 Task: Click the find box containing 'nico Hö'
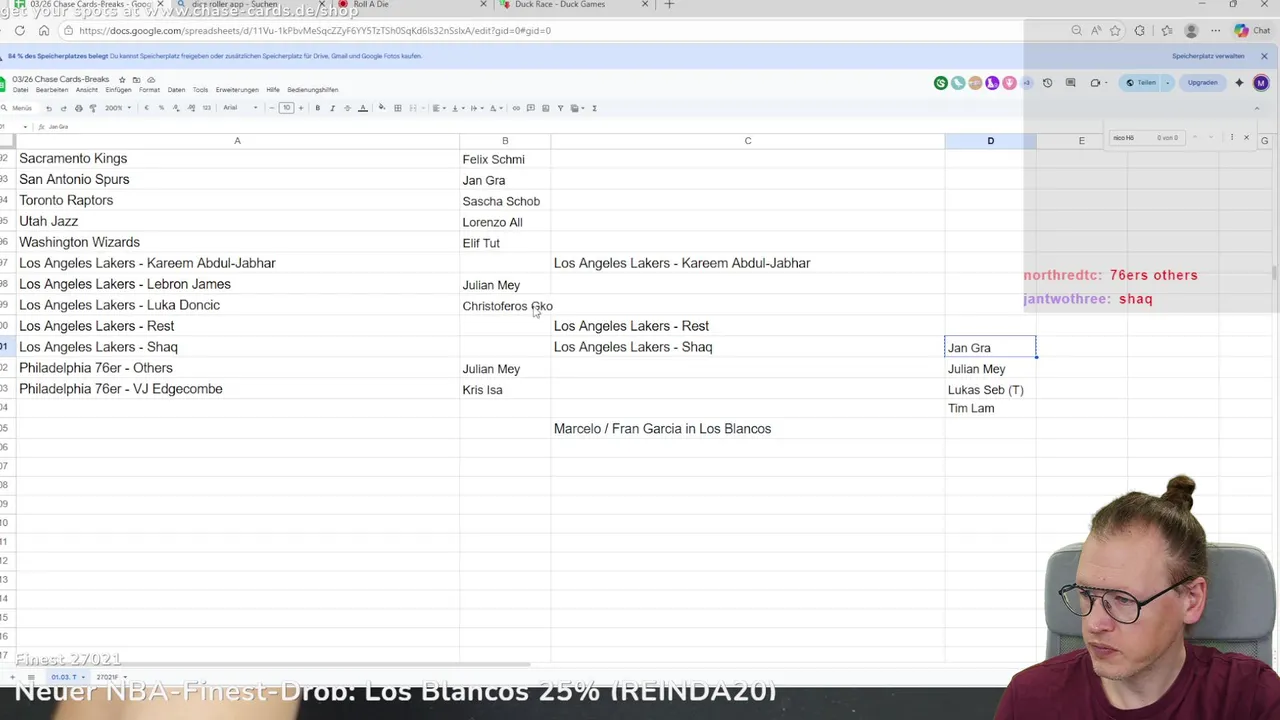point(1147,138)
